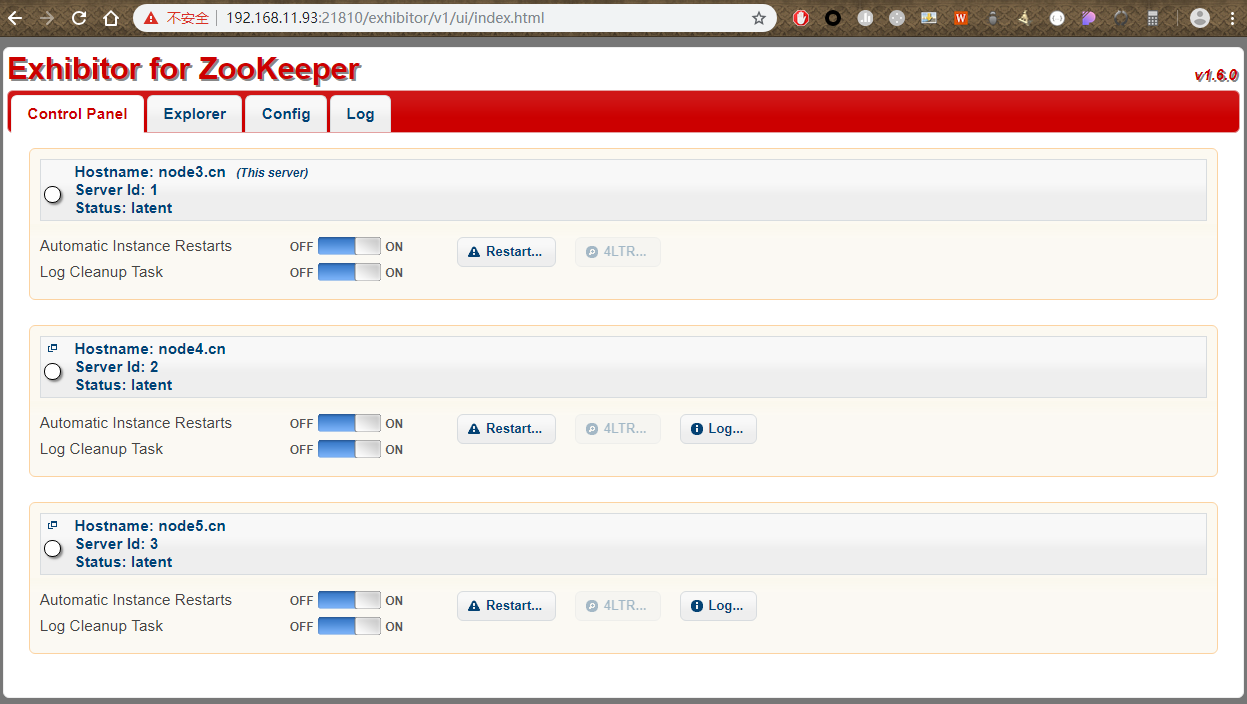Viewport: 1247px width, 704px height.
Task: Reload the page
Action: (x=79, y=18)
